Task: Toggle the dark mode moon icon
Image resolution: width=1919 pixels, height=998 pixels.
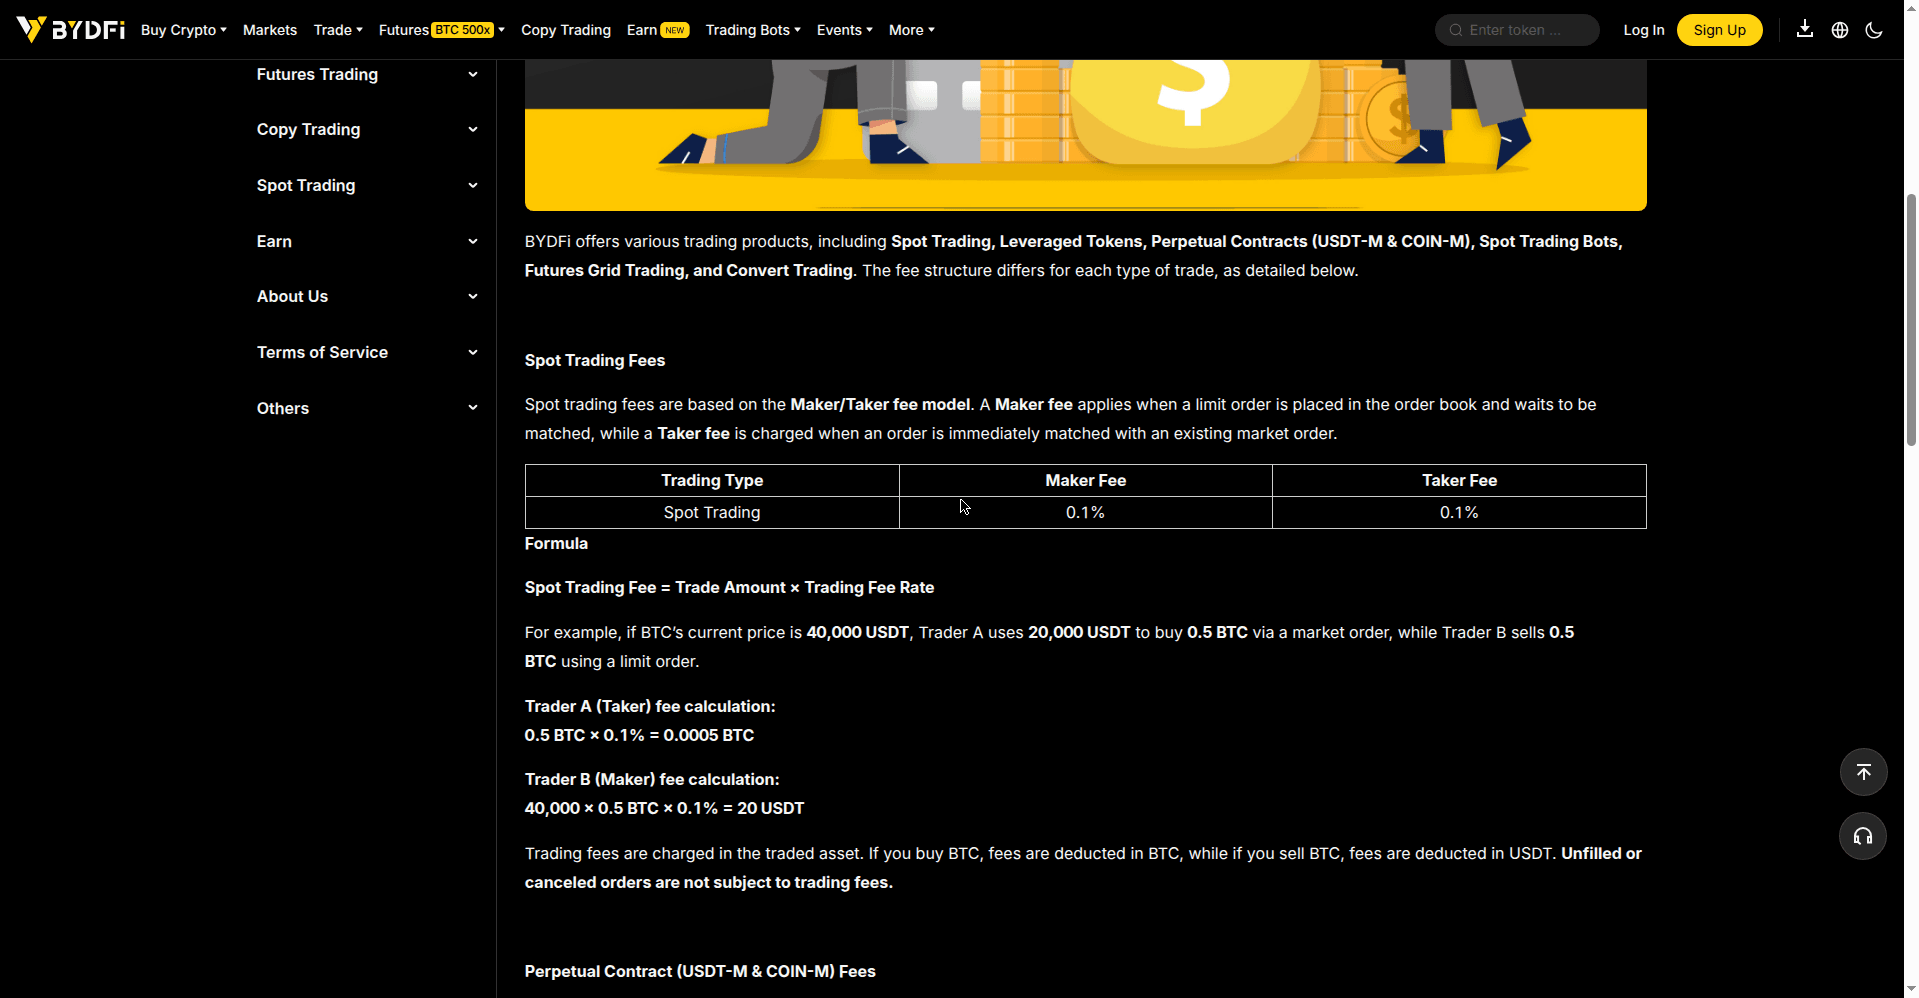Action: click(1874, 30)
